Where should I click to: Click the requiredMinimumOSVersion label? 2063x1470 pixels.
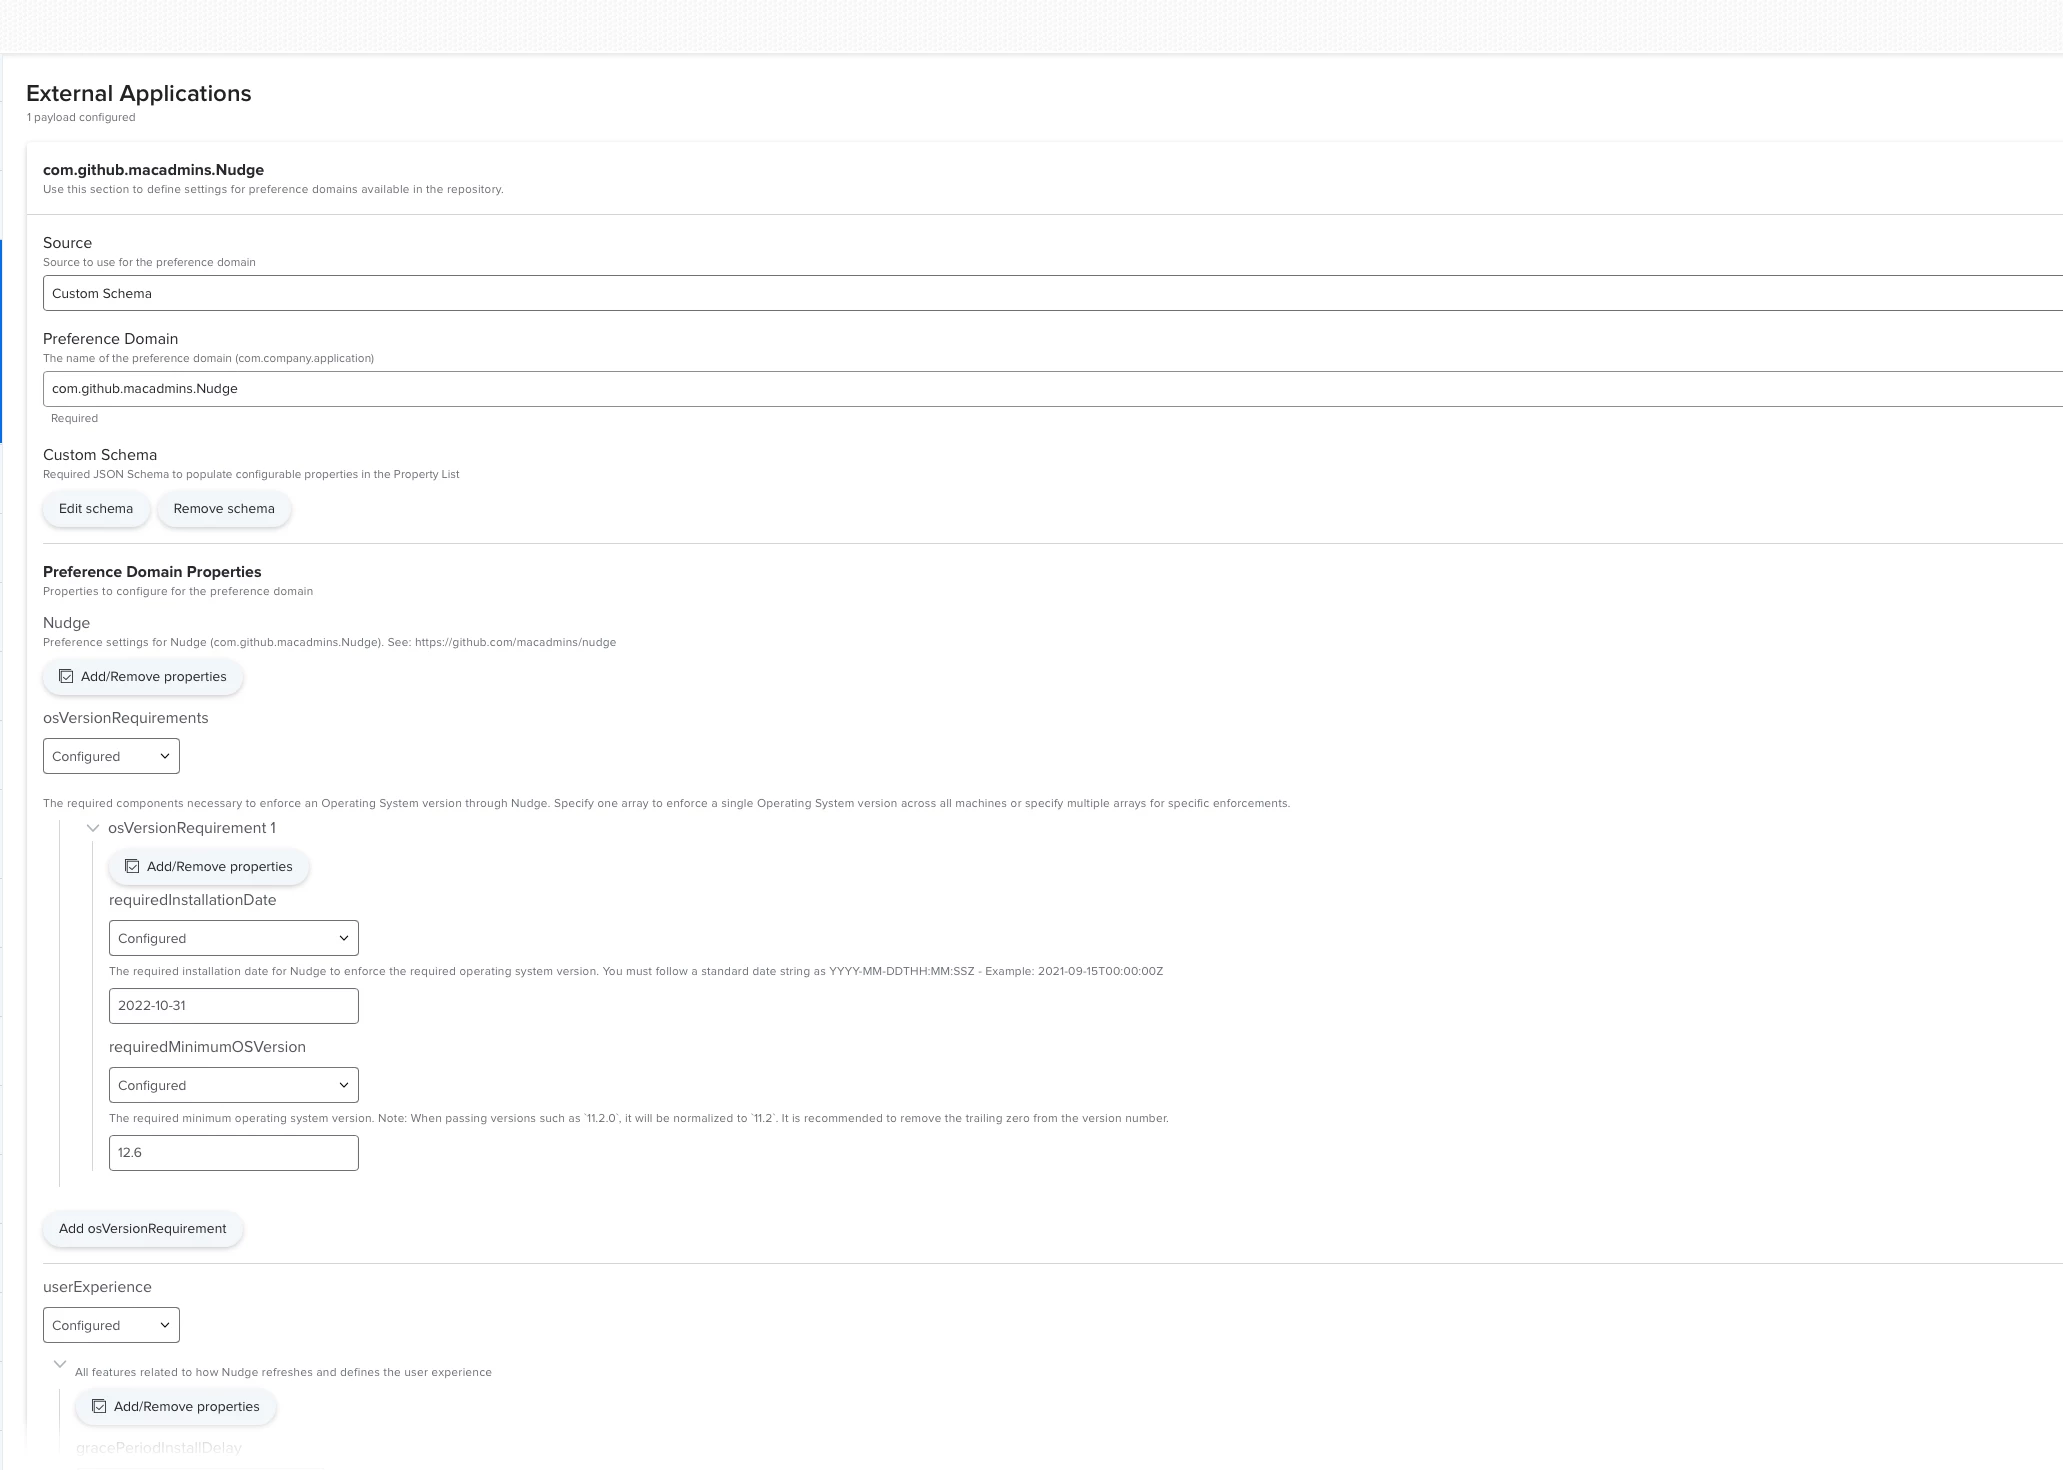tap(207, 1047)
